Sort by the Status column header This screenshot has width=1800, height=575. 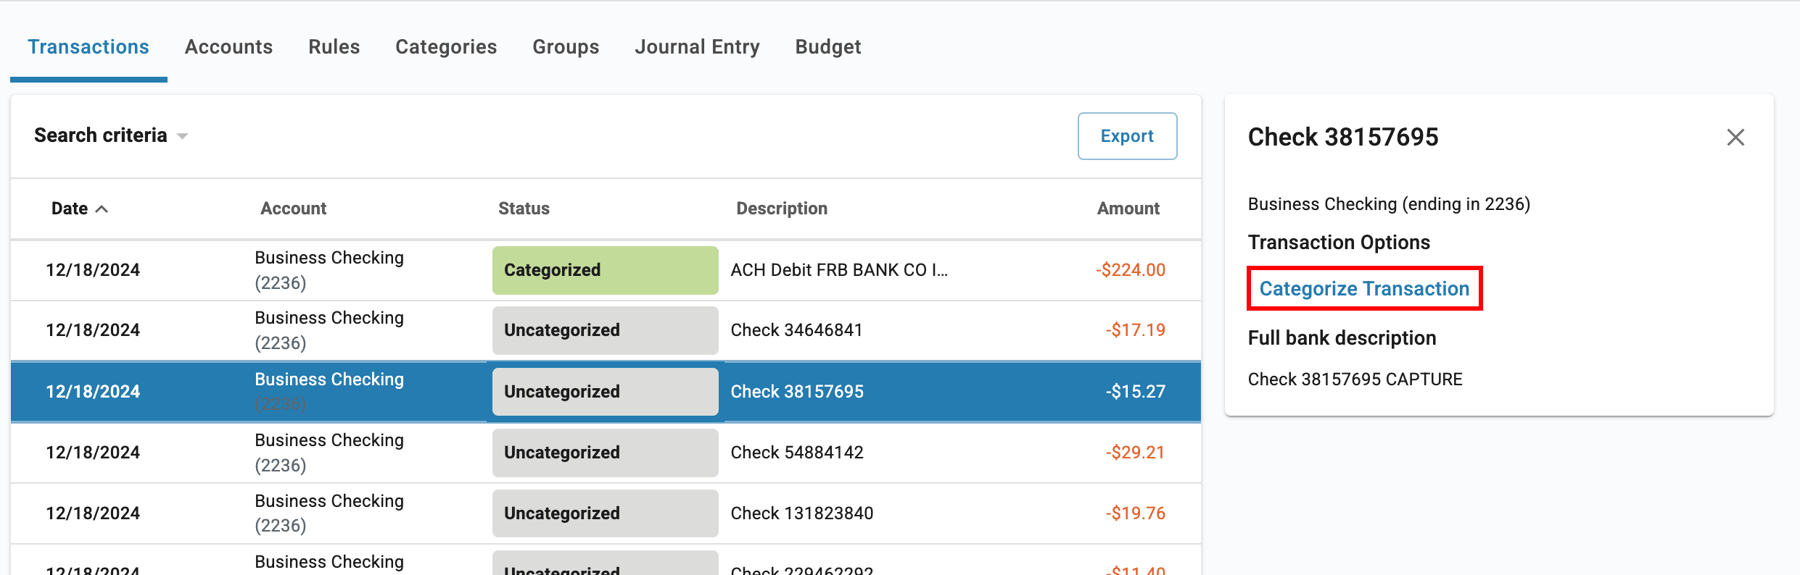524,209
